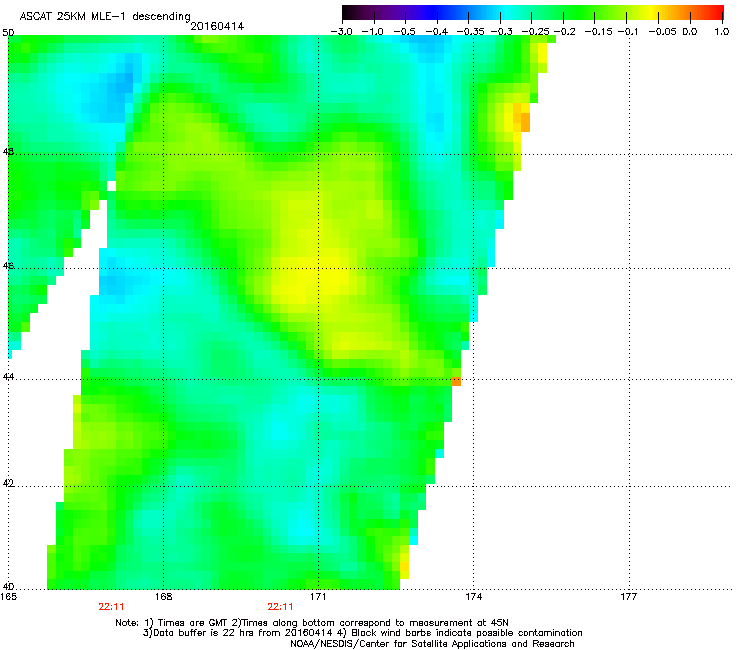This screenshot has width=740, height=650.
Task: Click the date label 20160414 in title
Action: [x=217, y=26]
